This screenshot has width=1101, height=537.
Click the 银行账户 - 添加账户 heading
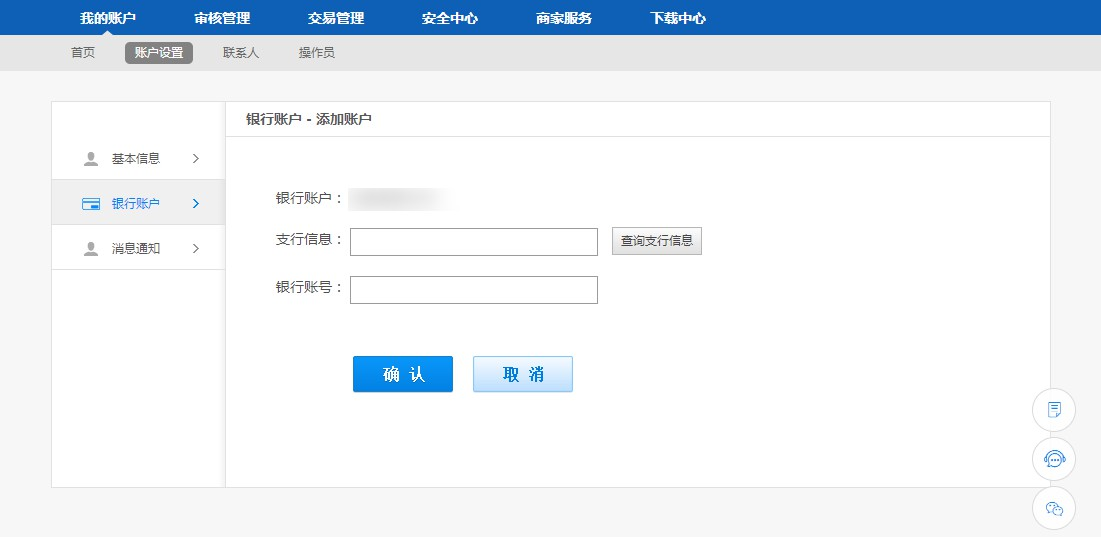pyautogui.click(x=309, y=119)
